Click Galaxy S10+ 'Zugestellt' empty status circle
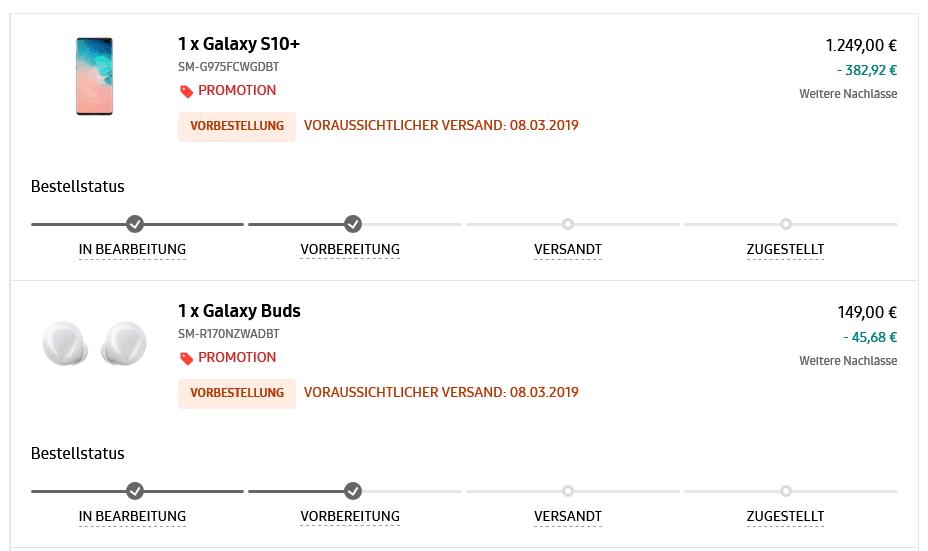The width and height of the screenshot is (928, 551). 786,224
